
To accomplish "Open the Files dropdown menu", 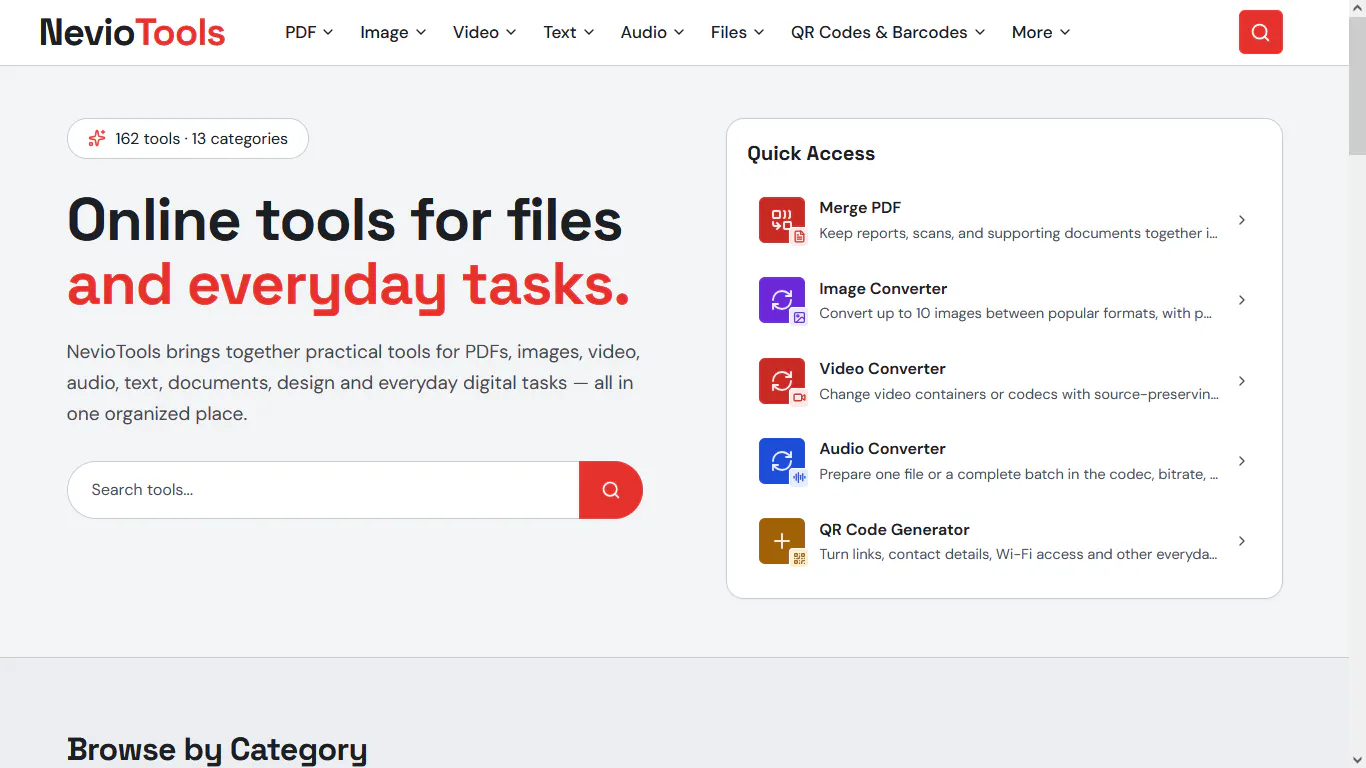I will click(738, 32).
